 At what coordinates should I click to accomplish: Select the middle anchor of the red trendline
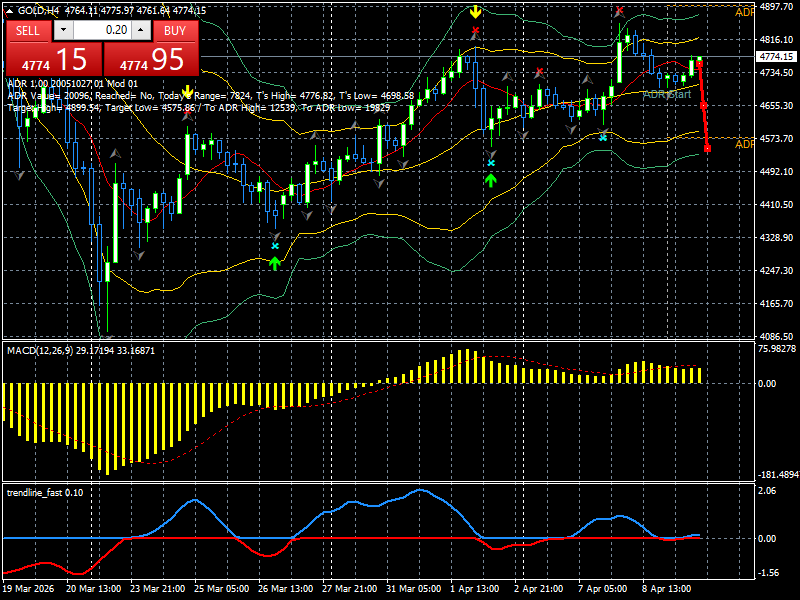point(704,106)
